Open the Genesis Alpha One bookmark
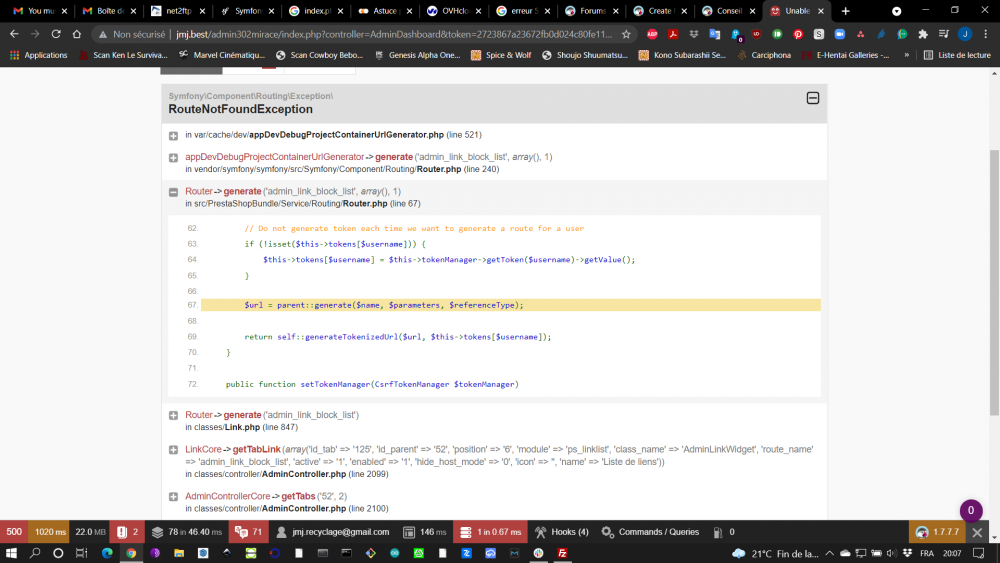The height and width of the screenshot is (563, 1000). (418, 55)
